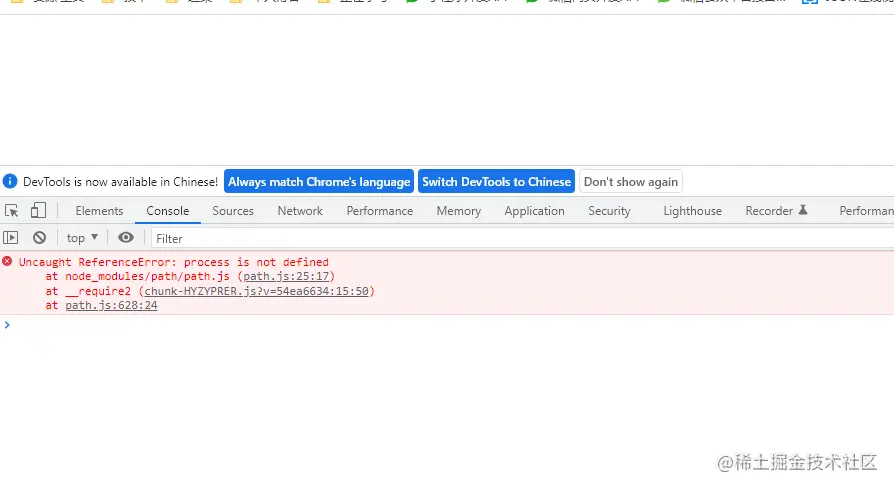Go to the Memory tab

tap(458, 211)
